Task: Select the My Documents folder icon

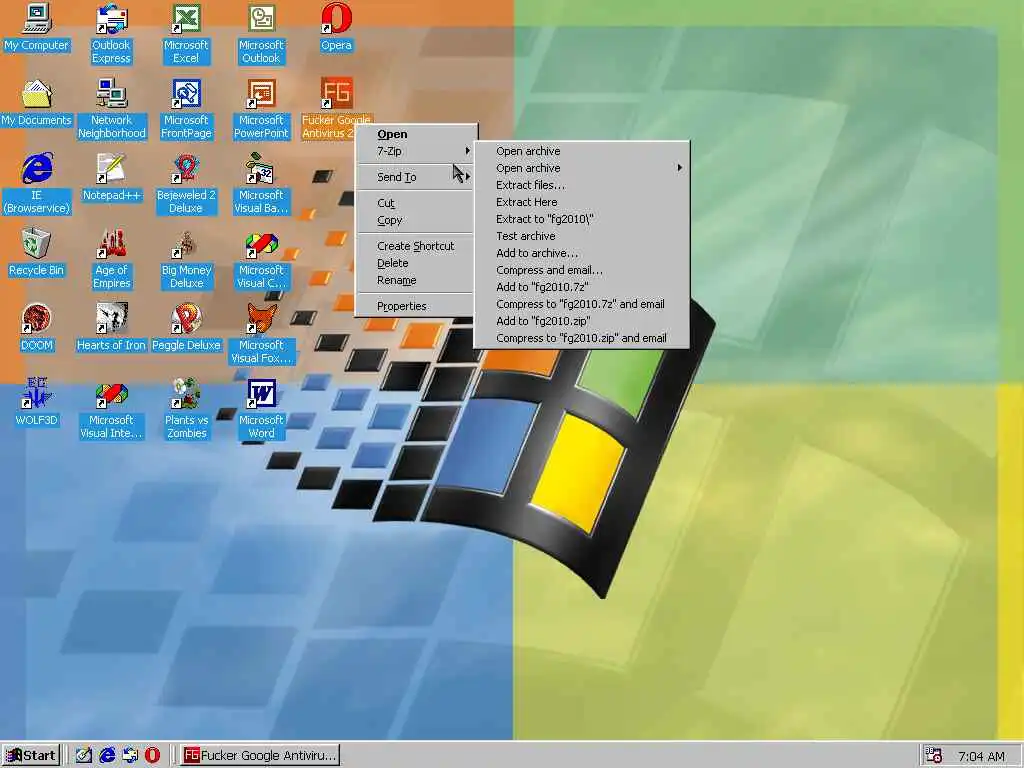Action: click(x=37, y=103)
